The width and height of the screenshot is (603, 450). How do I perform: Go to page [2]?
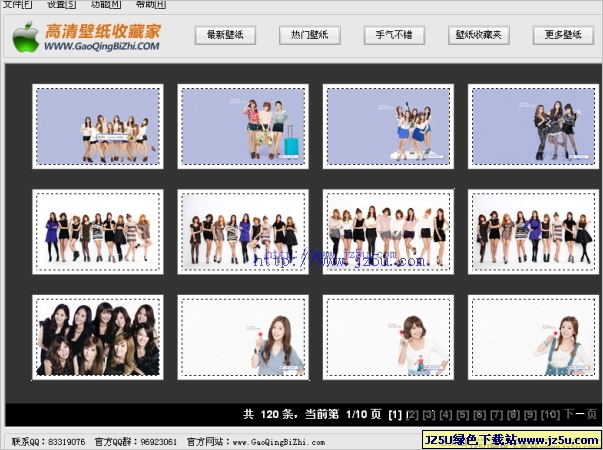412,415
